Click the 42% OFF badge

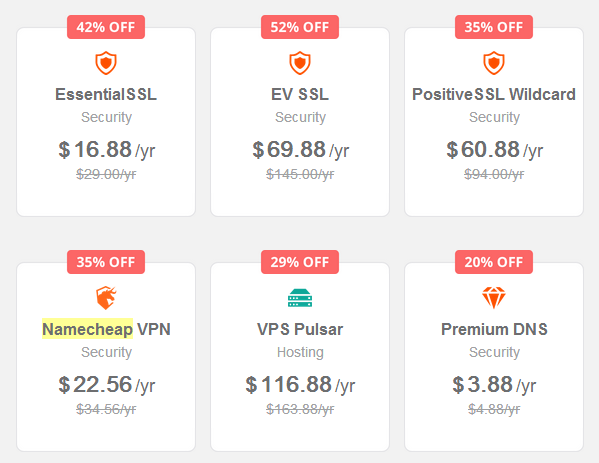(106, 27)
